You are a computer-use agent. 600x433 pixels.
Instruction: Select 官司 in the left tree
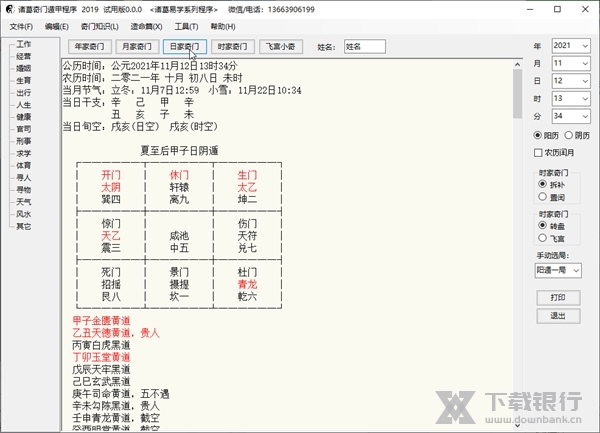[23, 129]
